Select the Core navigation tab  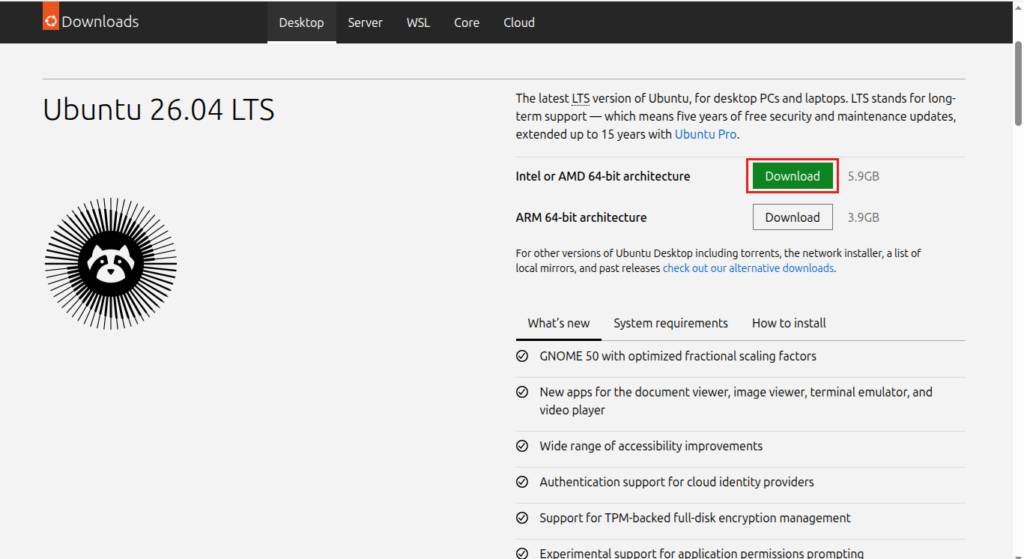[x=466, y=22]
